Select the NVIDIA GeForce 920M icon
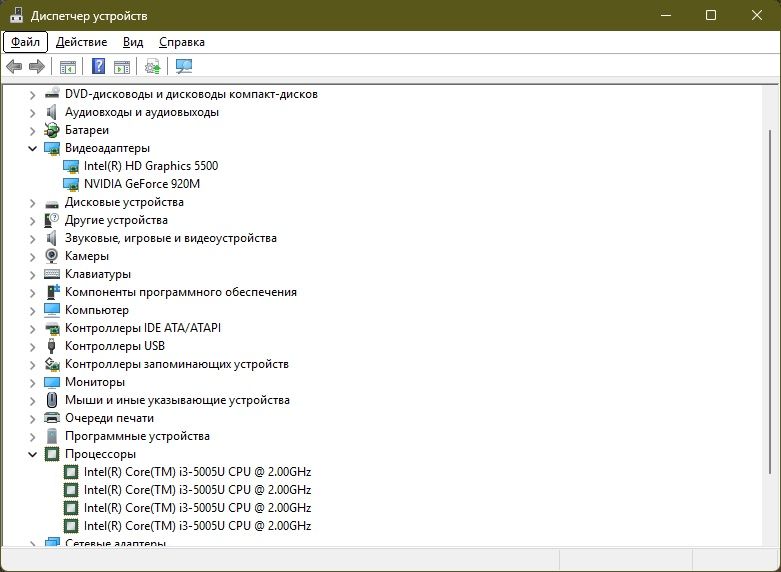This screenshot has width=781, height=572. pos(71,184)
